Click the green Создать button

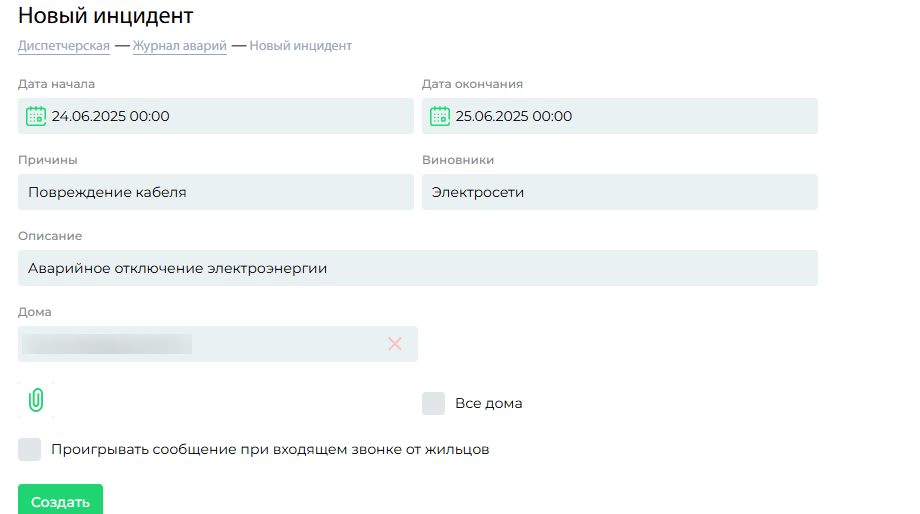click(60, 500)
